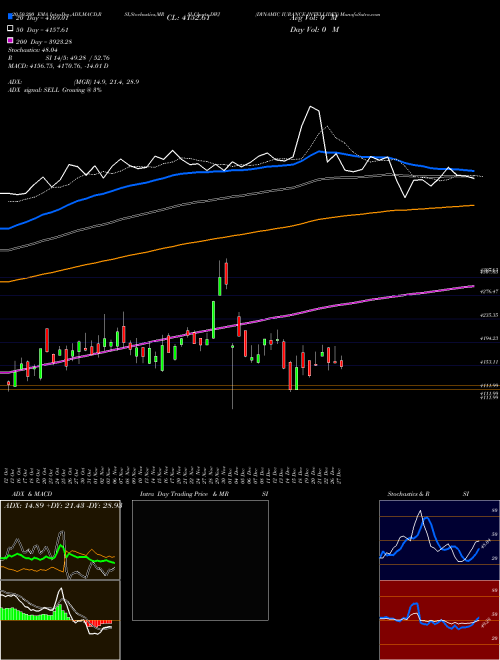The width and height of the screenshot is (500, 660).
Task: Click the last red candle on the right
Action: 342,363
